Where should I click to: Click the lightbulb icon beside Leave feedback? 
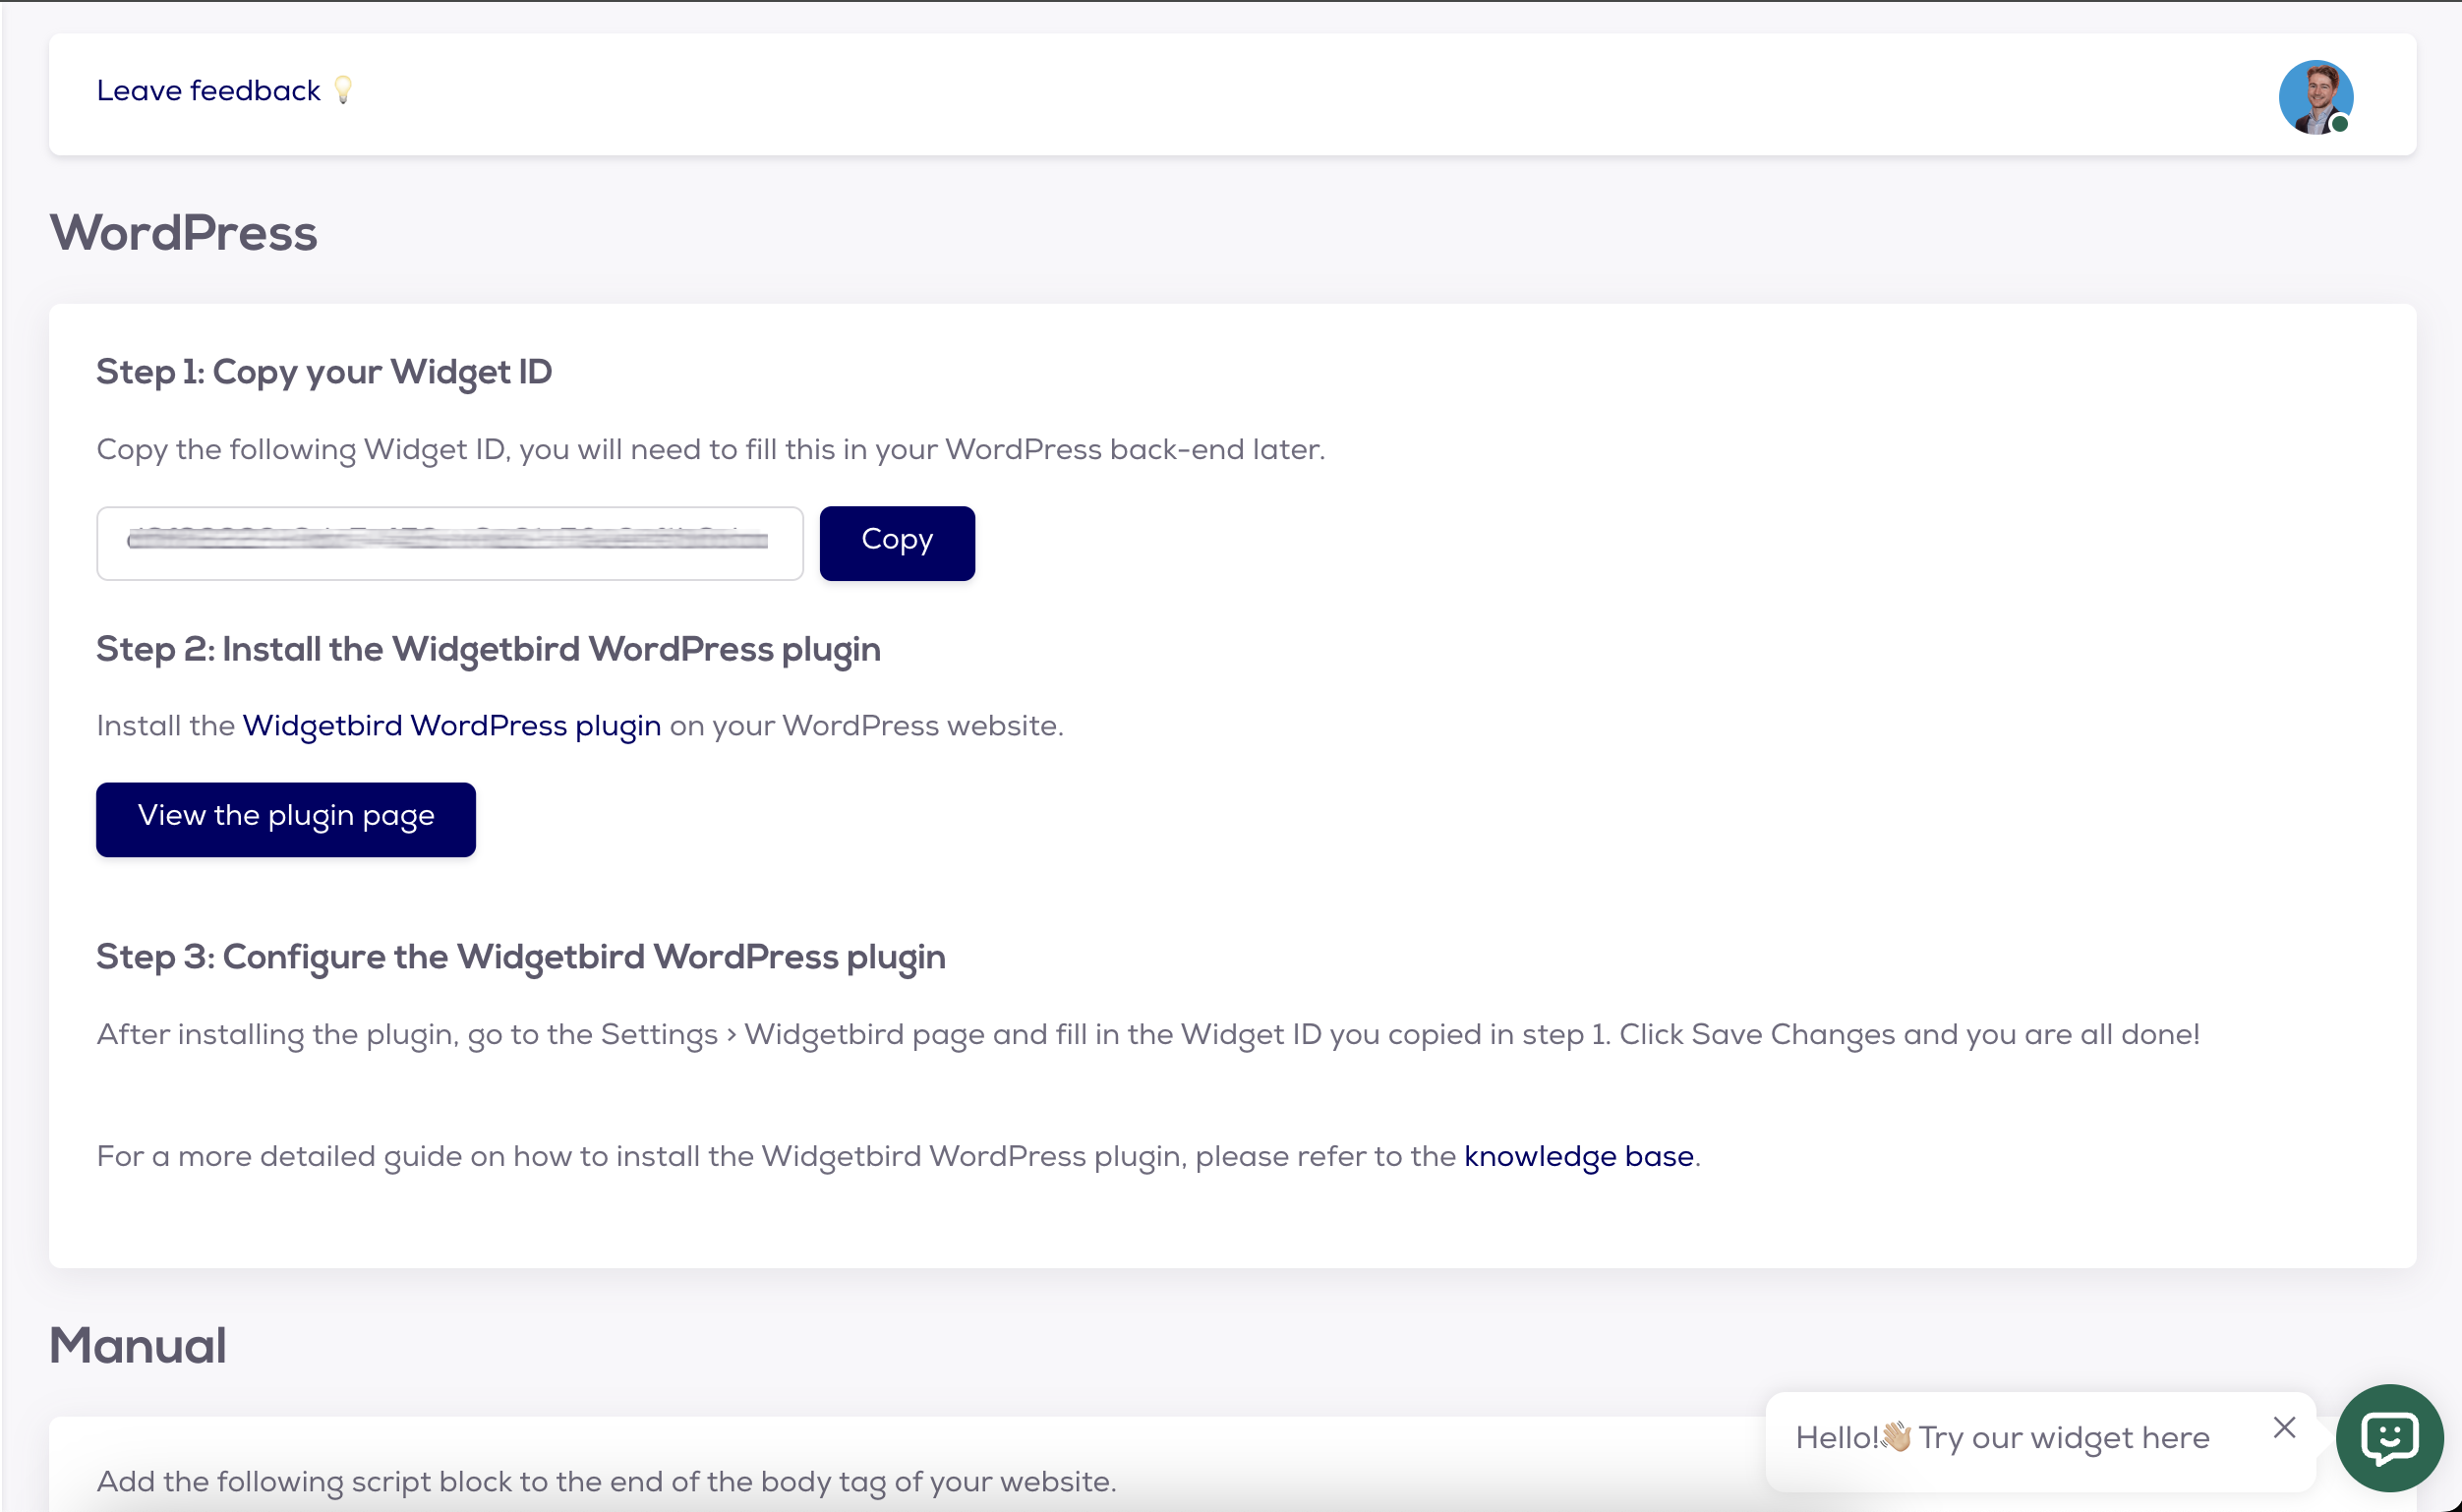[x=343, y=90]
